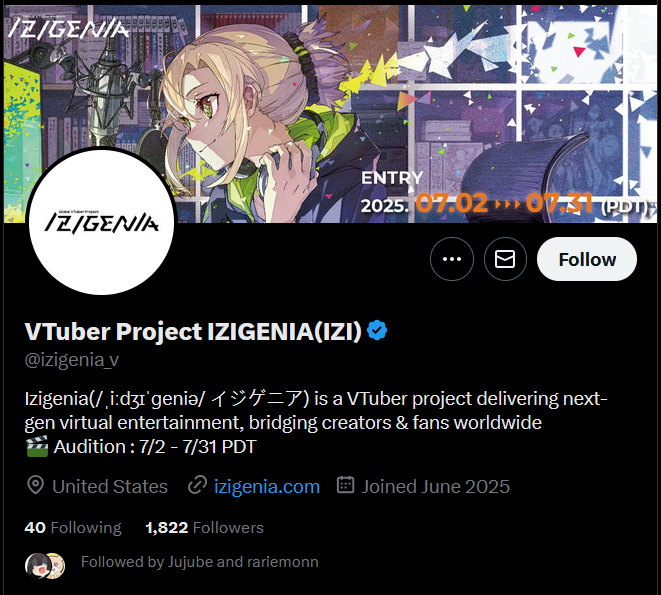The image size is (661, 595).
Task: View the 1,822 Followers list
Action: pyautogui.click(x=204, y=528)
